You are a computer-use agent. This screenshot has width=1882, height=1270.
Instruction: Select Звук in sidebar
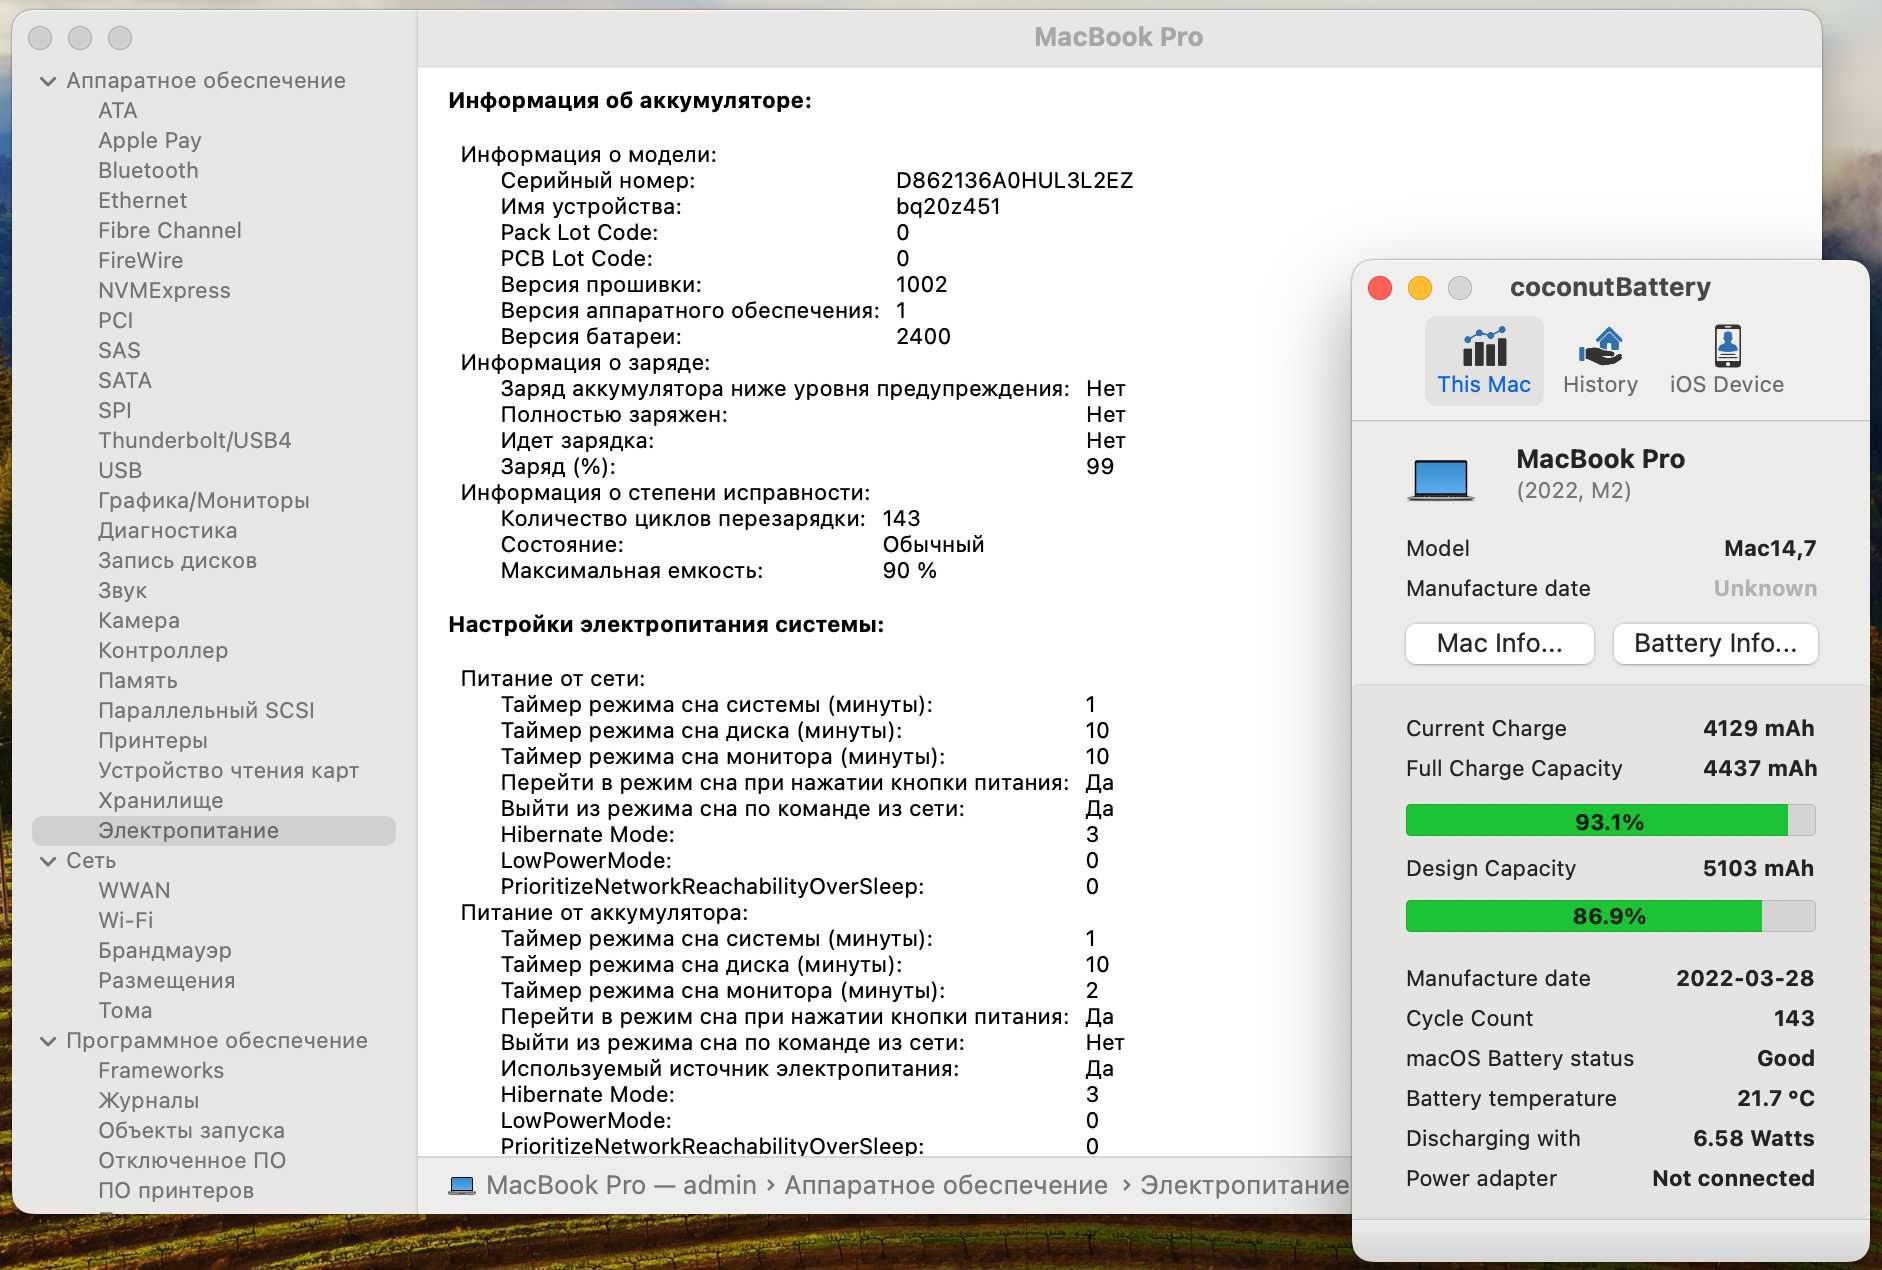click(122, 591)
